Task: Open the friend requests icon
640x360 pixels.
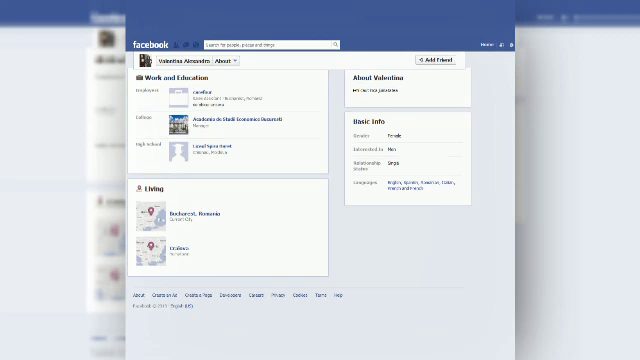Action: [176, 45]
